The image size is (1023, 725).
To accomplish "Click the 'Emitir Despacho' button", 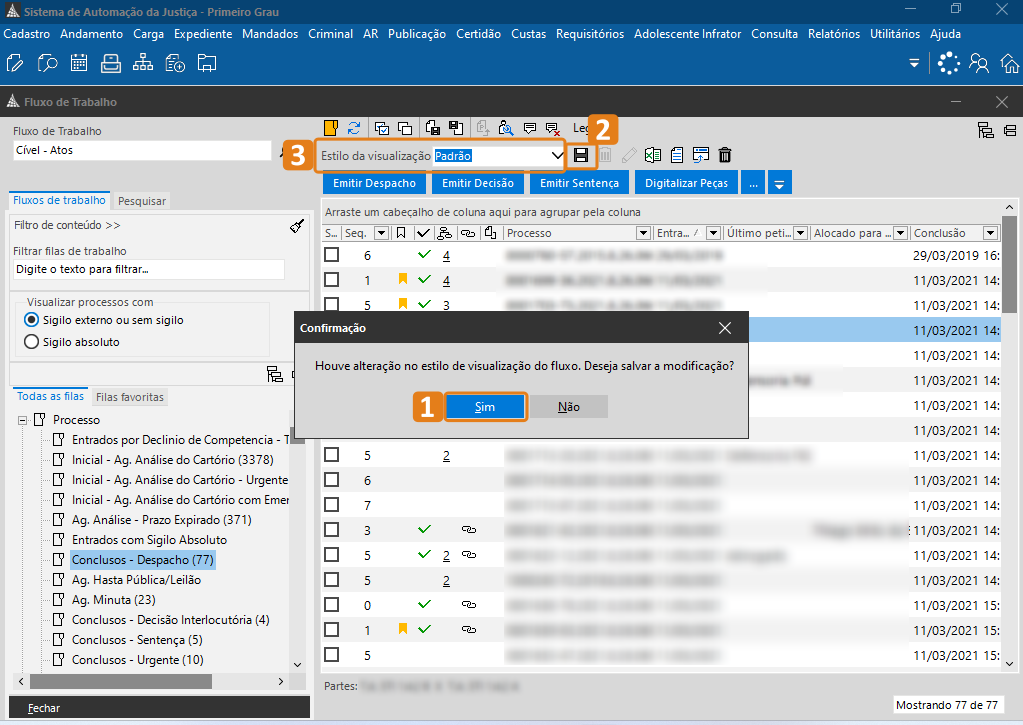I will (x=374, y=183).
